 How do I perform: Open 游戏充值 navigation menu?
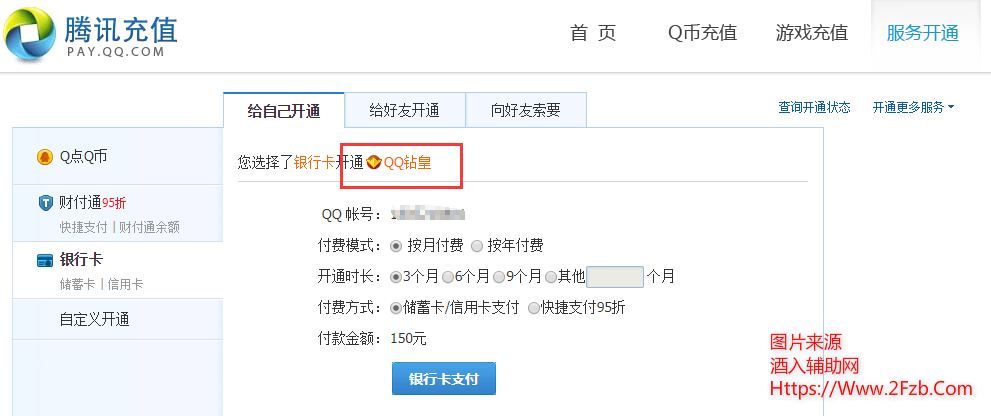(811, 33)
